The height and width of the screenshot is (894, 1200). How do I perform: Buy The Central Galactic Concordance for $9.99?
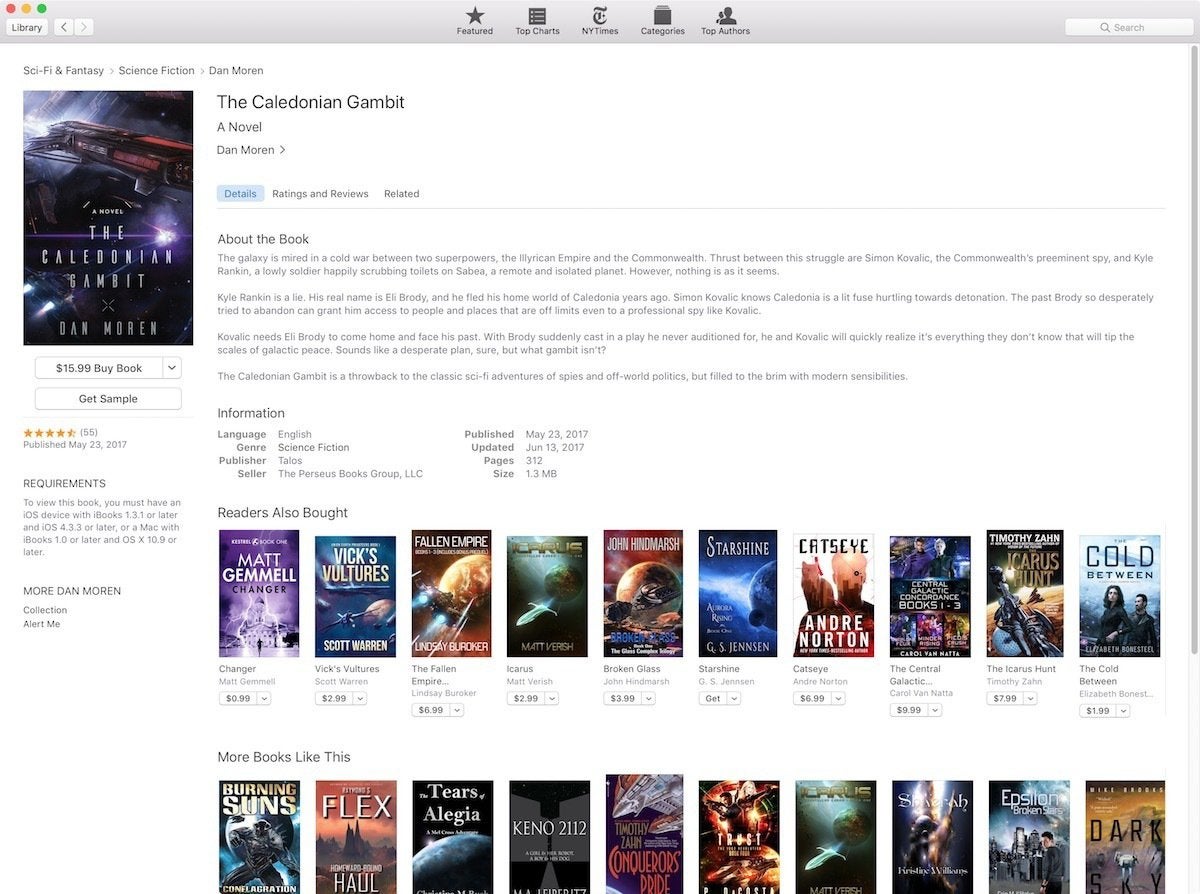(909, 710)
